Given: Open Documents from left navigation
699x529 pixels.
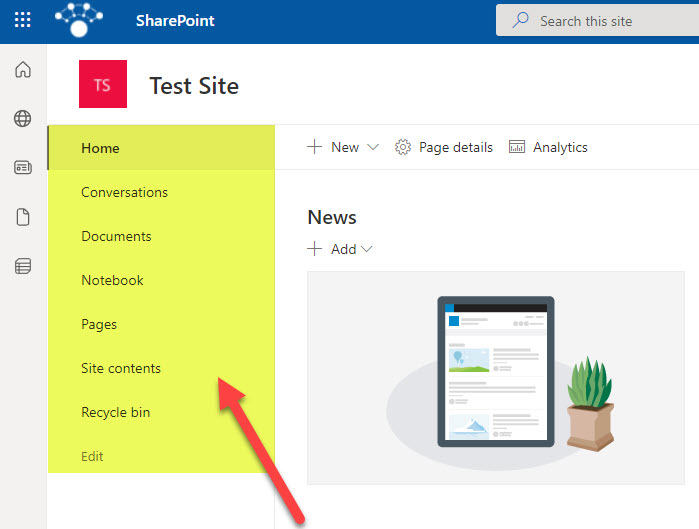Looking at the screenshot, I should point(116,236).
